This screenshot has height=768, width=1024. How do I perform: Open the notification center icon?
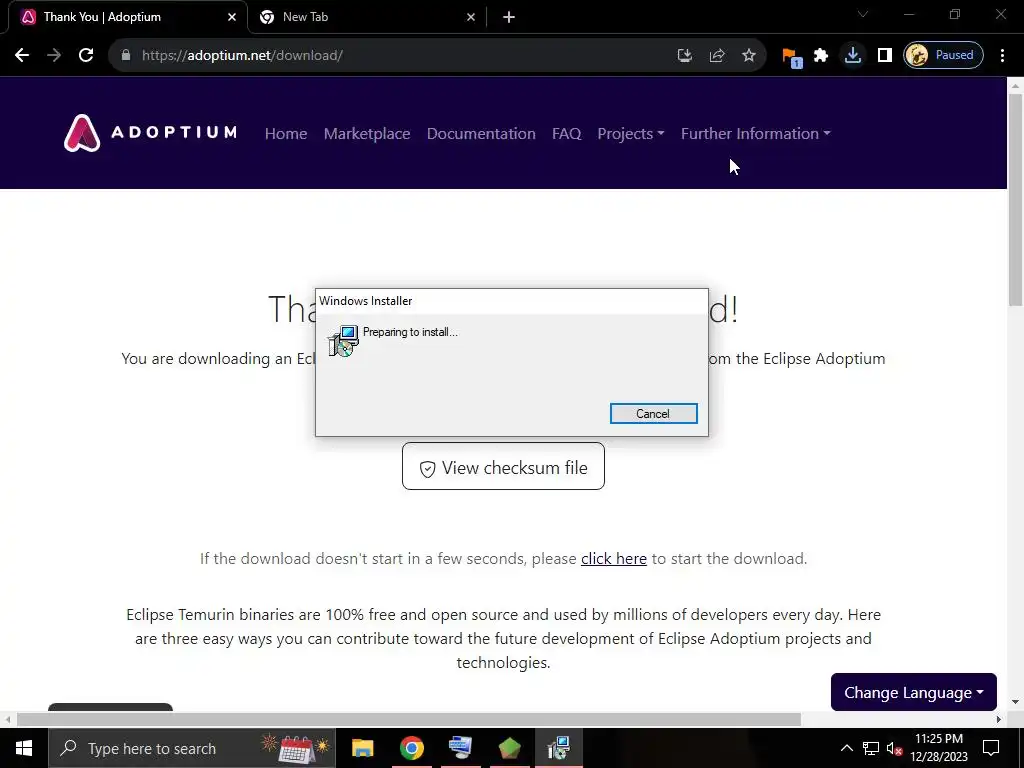[991, 748]
